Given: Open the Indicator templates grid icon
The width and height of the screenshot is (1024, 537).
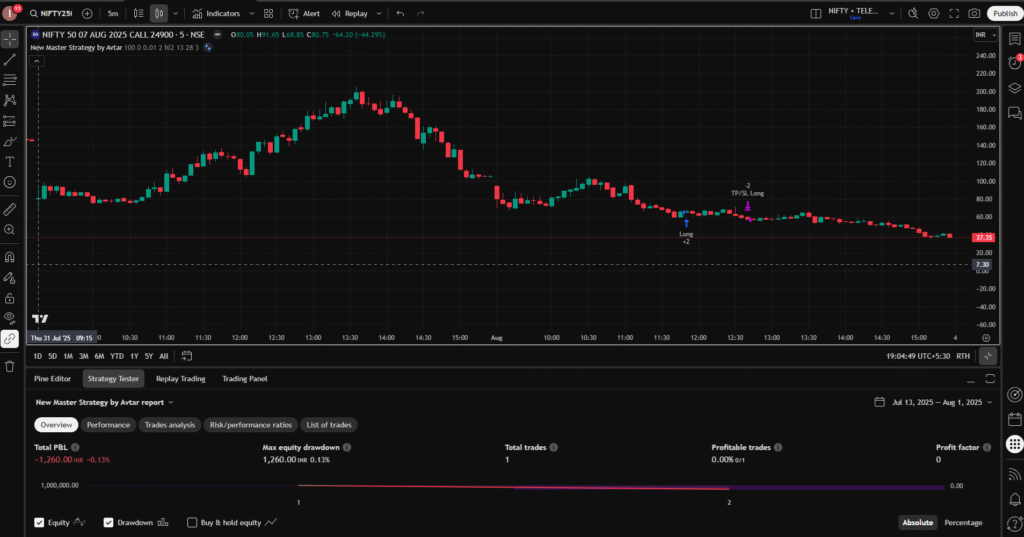Looking at the screenshot, I should pyautogui.click(x=268, y=14).
